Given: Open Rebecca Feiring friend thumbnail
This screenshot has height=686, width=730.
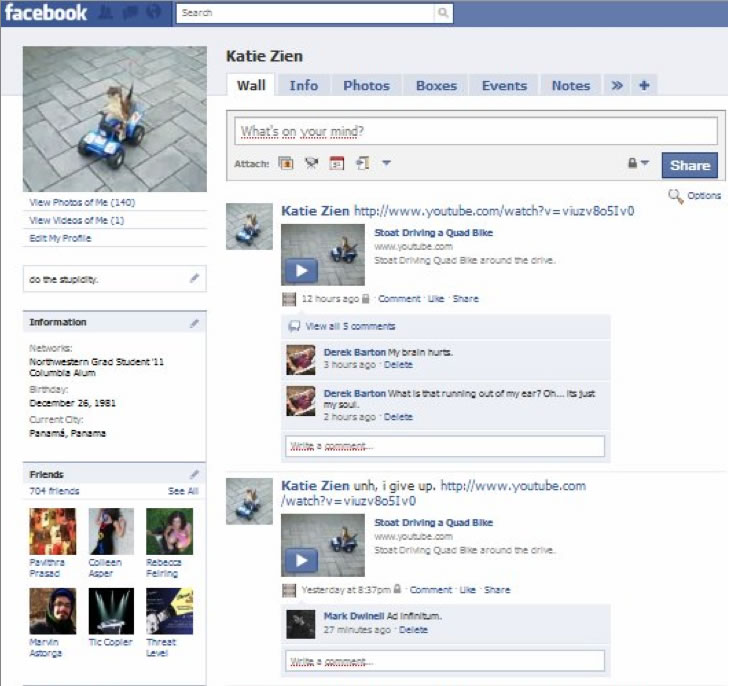Looking at the screenshot, I should [169, 531].
